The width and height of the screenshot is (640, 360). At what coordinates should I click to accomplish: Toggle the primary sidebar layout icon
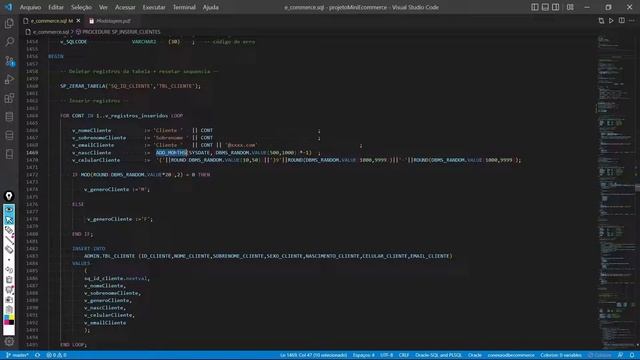click(535, 7)
